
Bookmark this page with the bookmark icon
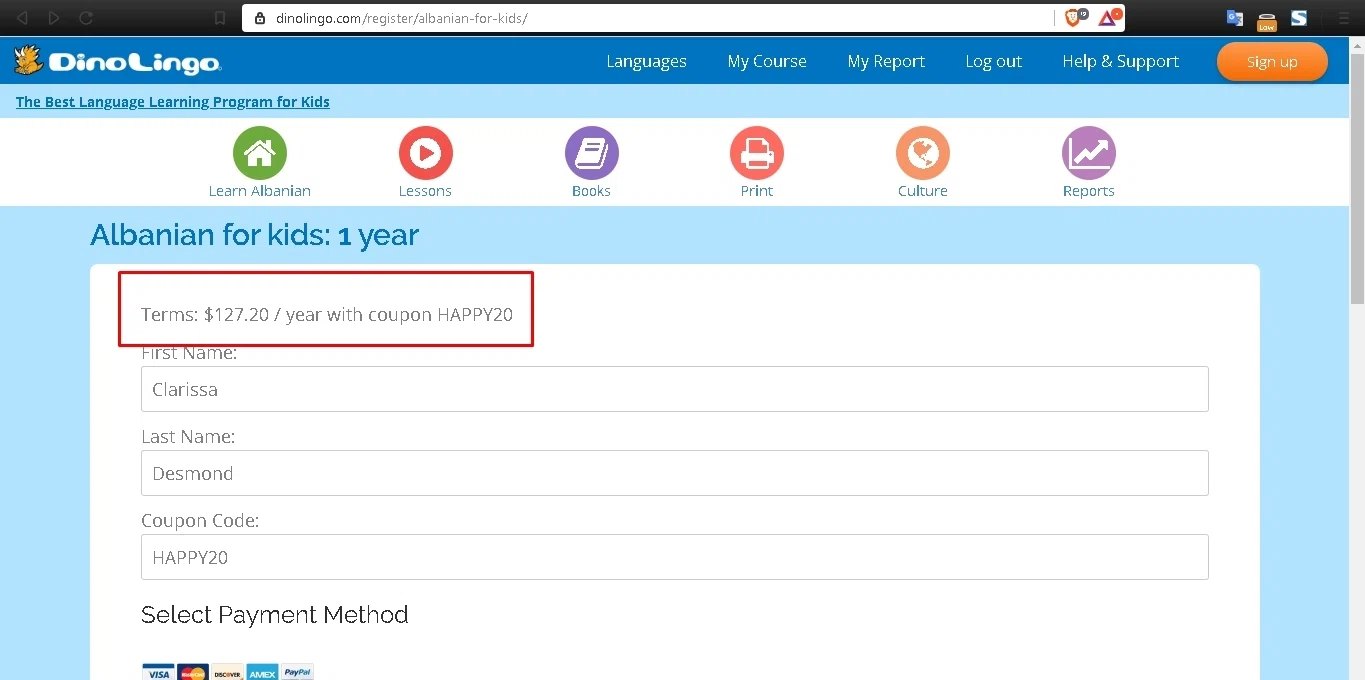220,18
